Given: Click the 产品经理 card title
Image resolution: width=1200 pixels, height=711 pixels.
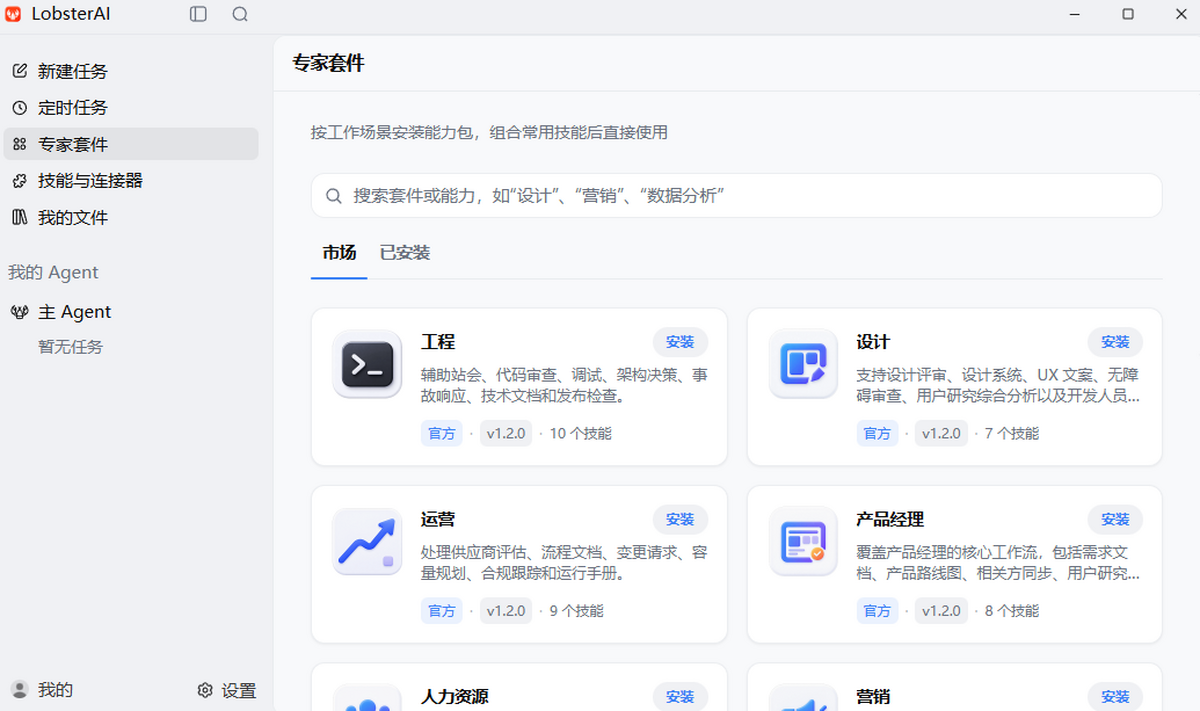Looking at the screenshot, I should (x=890, y=520).
